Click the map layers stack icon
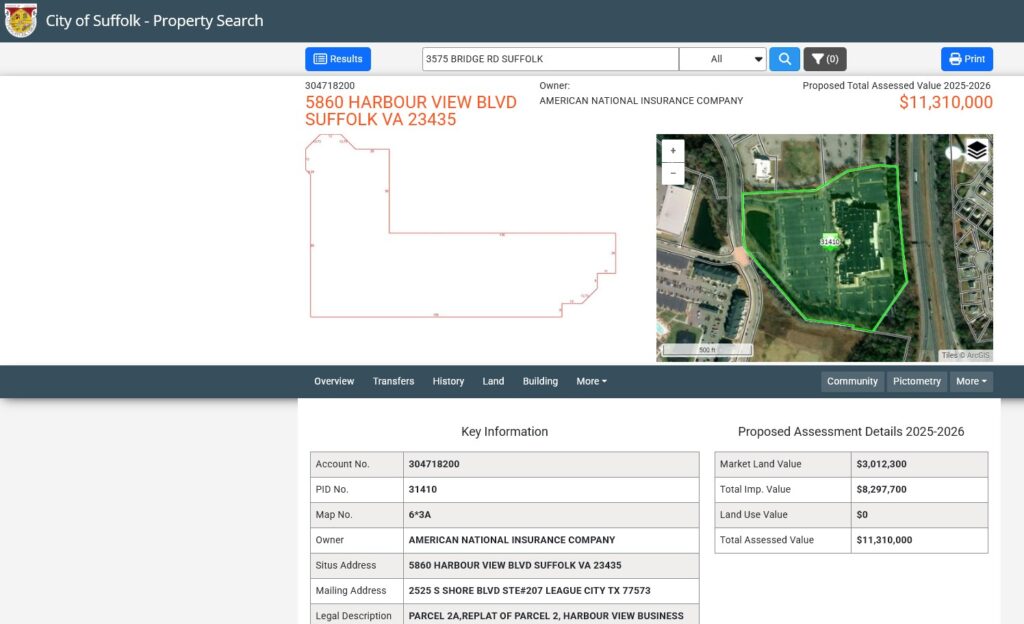1024x624 pixels. click(976, 150)
